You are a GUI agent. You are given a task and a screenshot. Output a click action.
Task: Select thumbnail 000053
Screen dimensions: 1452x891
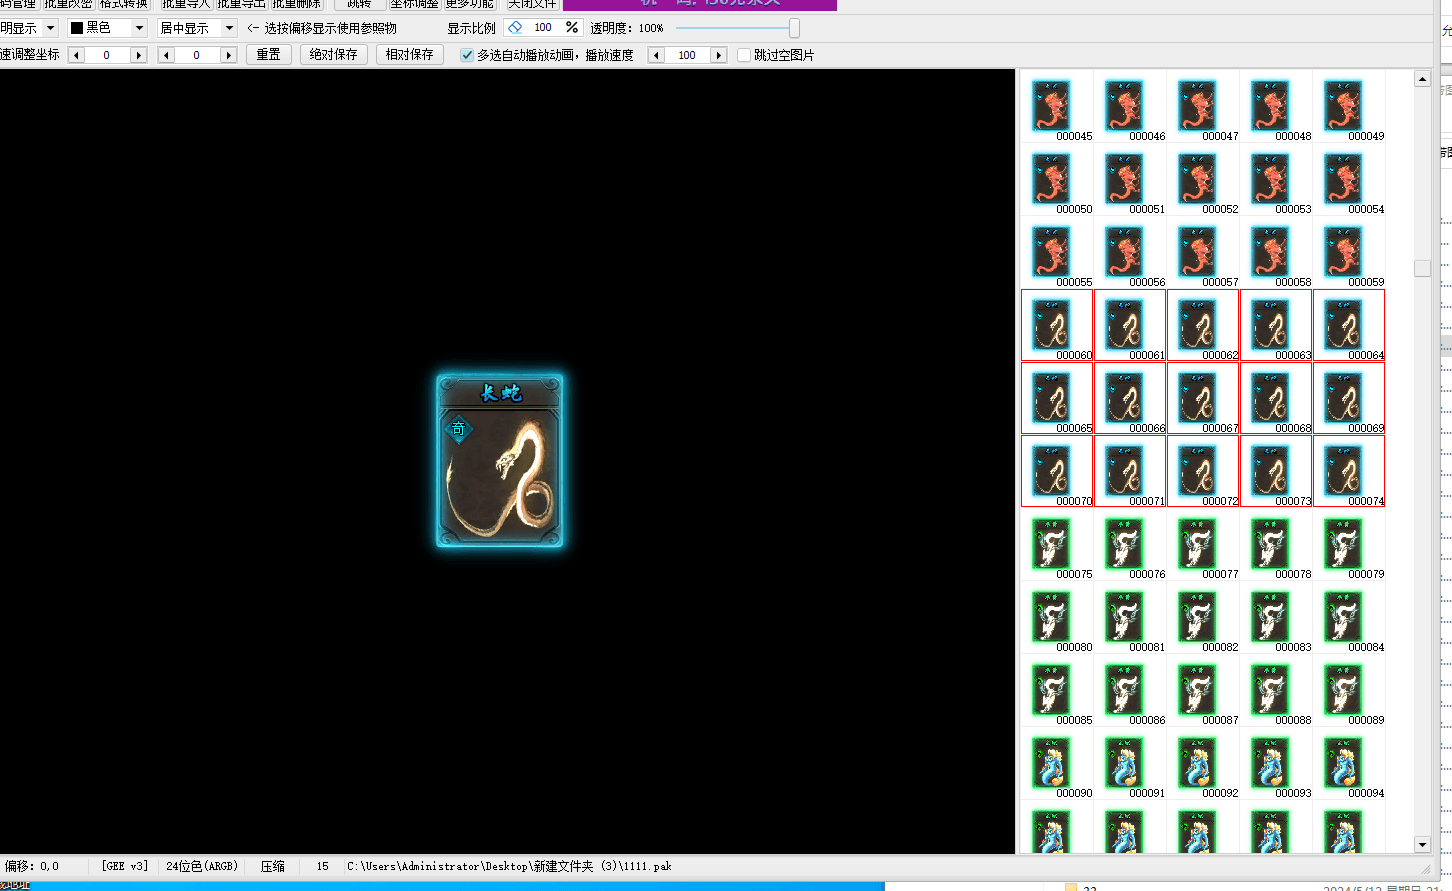[x=1276, y=179]
